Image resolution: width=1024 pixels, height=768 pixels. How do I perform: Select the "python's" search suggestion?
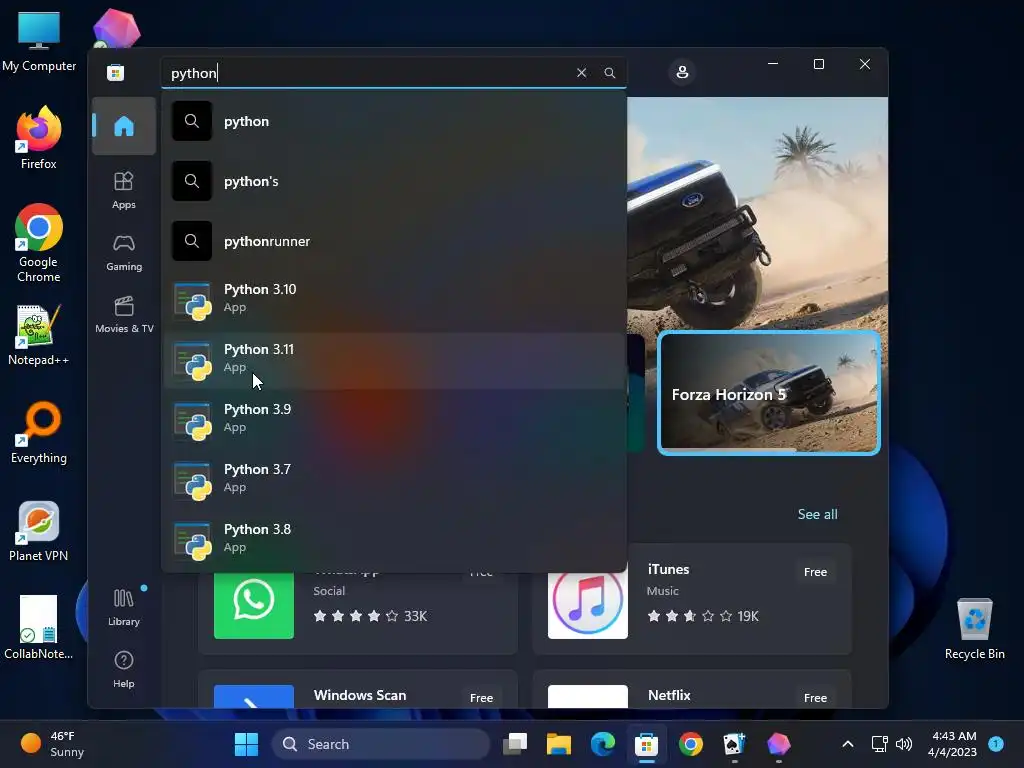tap(394, 181)
